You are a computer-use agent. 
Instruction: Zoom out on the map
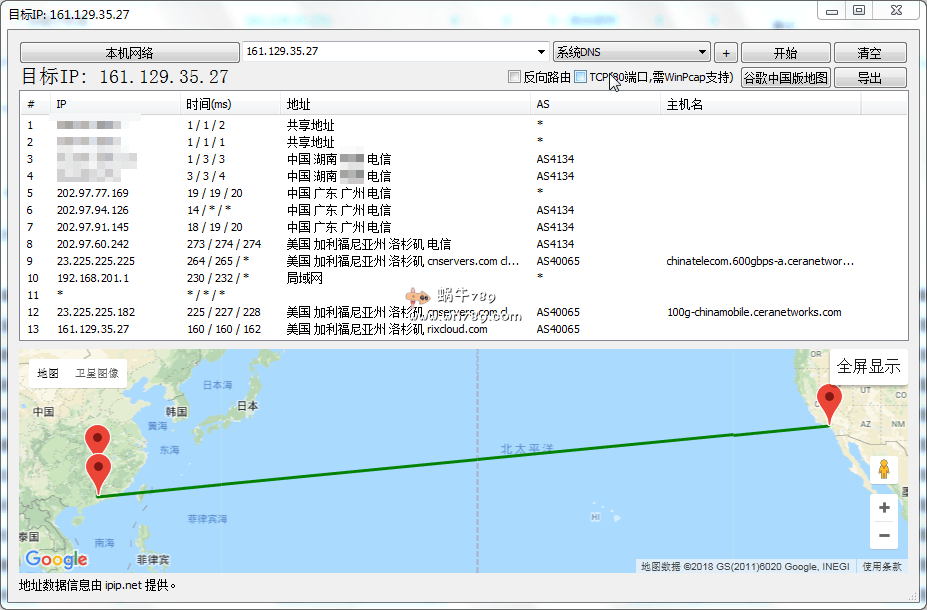tap(883, 536)
